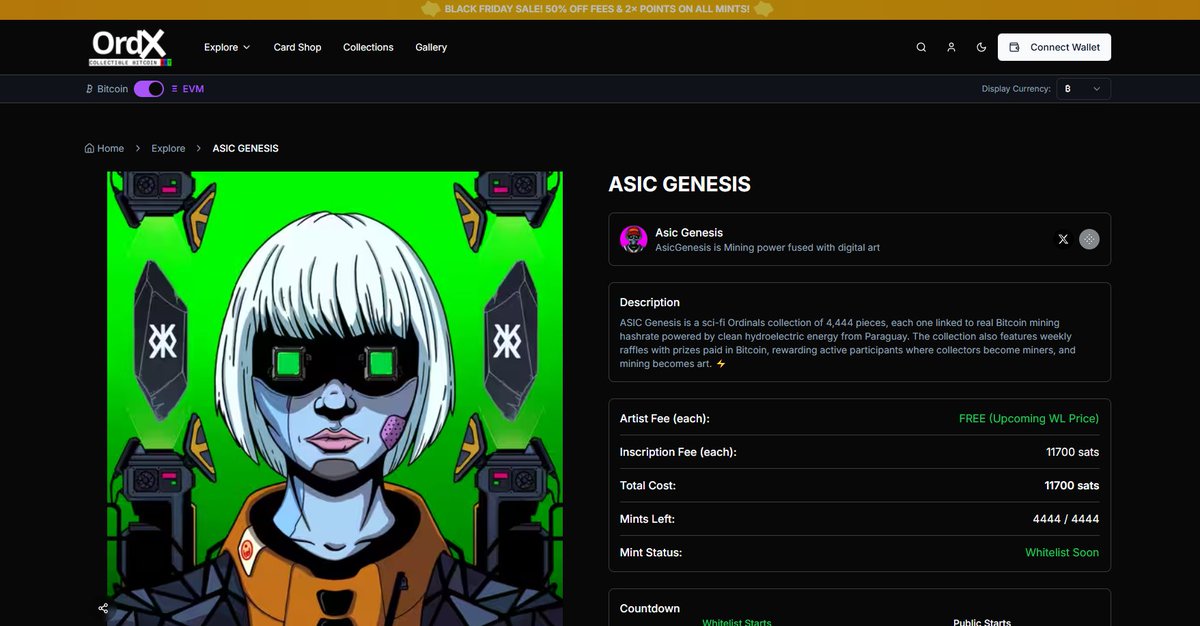
Task: Click the Description heading
Action: pos(649,302)
